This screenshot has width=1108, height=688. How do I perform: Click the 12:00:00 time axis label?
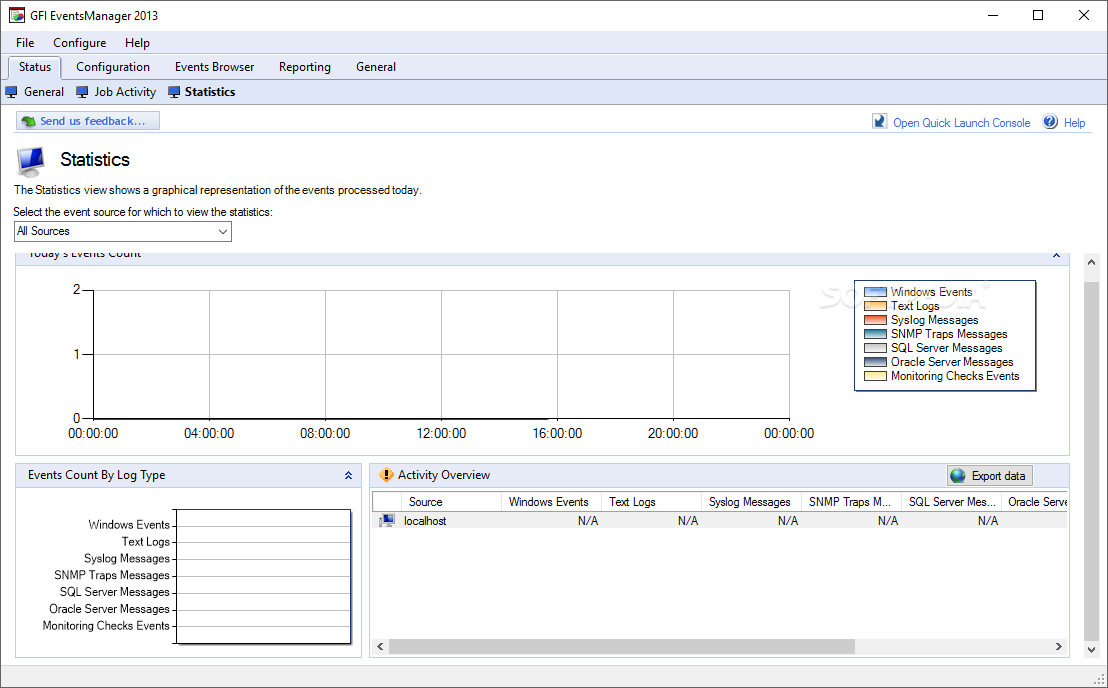tap(441, 433)
